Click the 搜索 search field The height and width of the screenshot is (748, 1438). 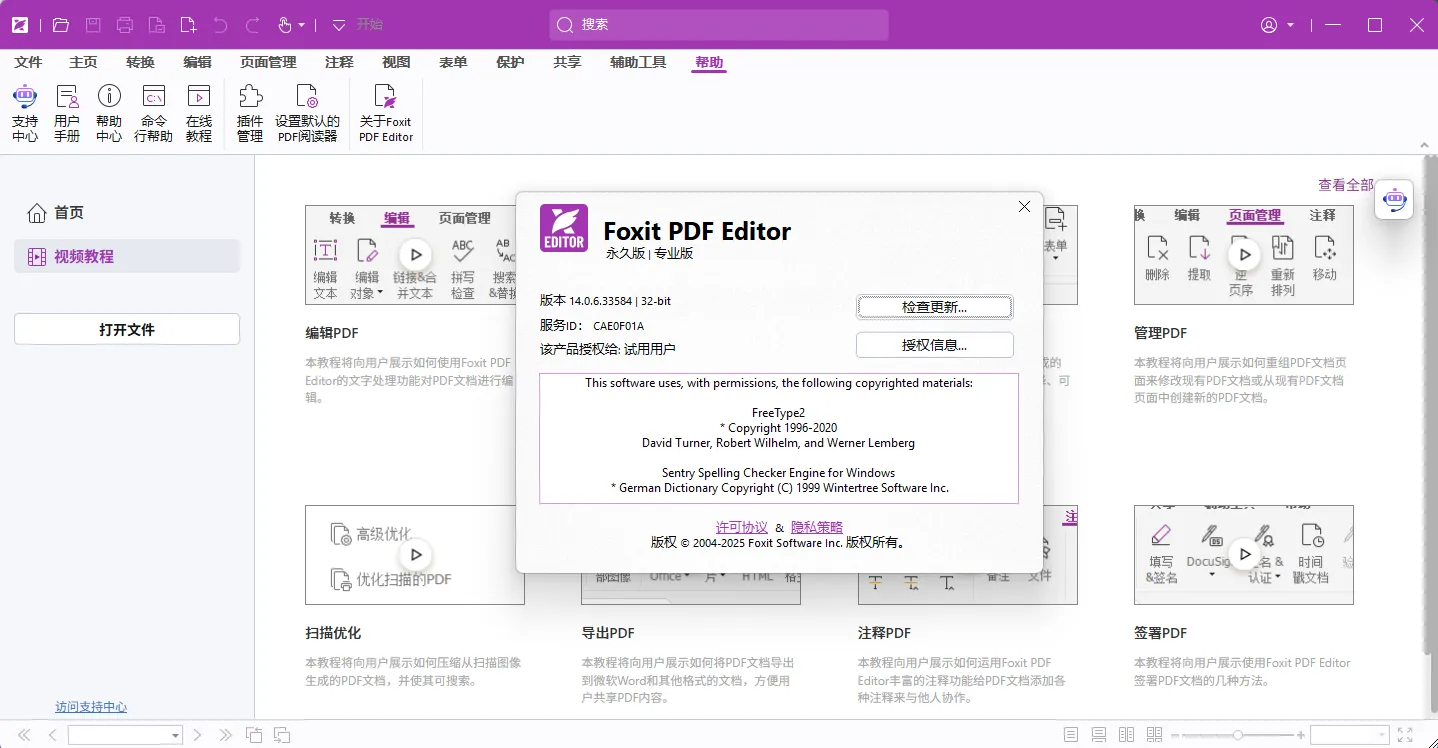point(719,25)
